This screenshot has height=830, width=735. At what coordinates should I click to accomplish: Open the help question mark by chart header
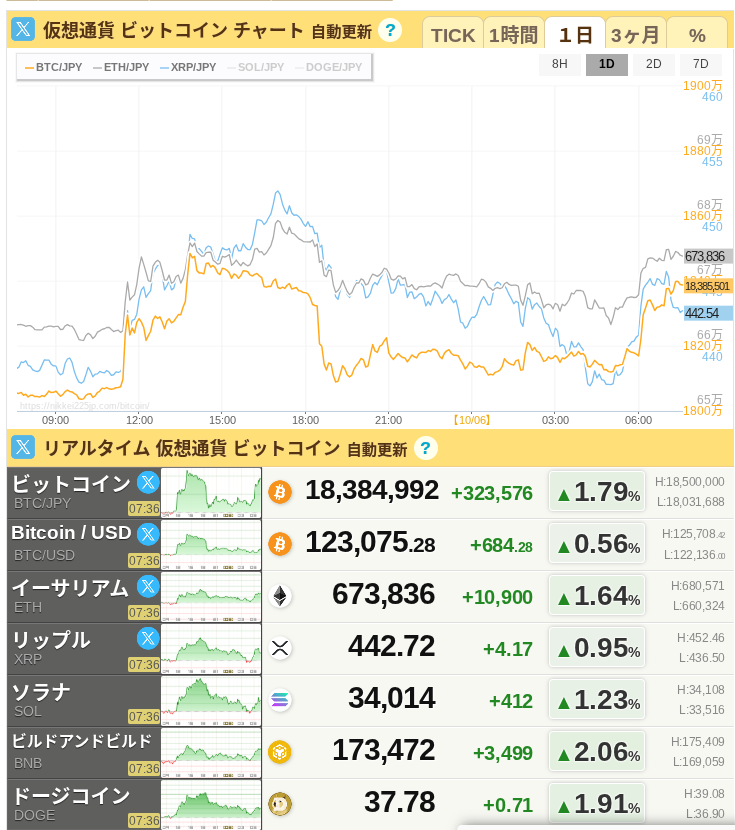[390, 30]
